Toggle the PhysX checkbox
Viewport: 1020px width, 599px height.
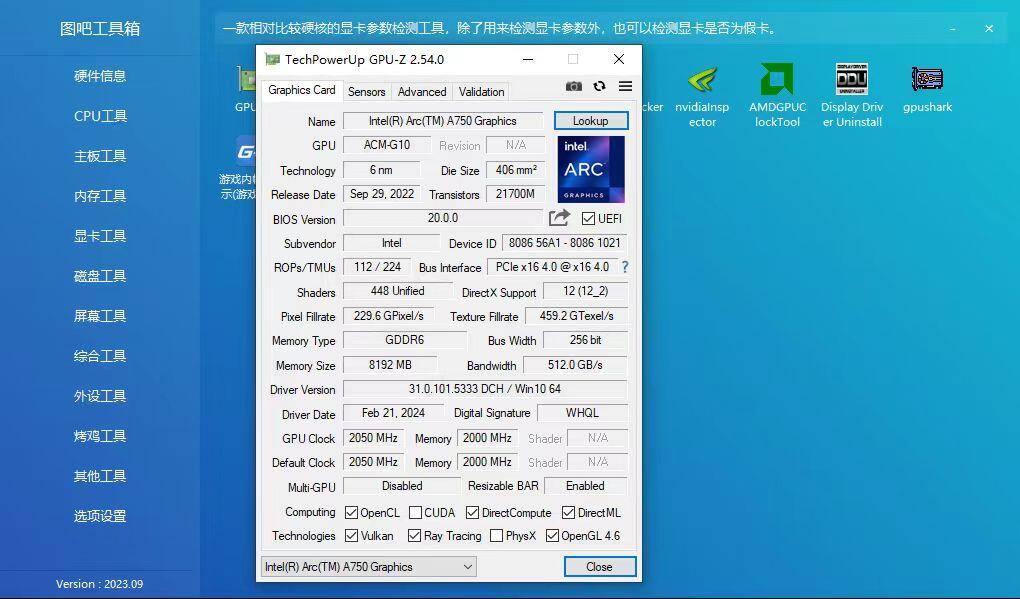[x=496, y=535]
